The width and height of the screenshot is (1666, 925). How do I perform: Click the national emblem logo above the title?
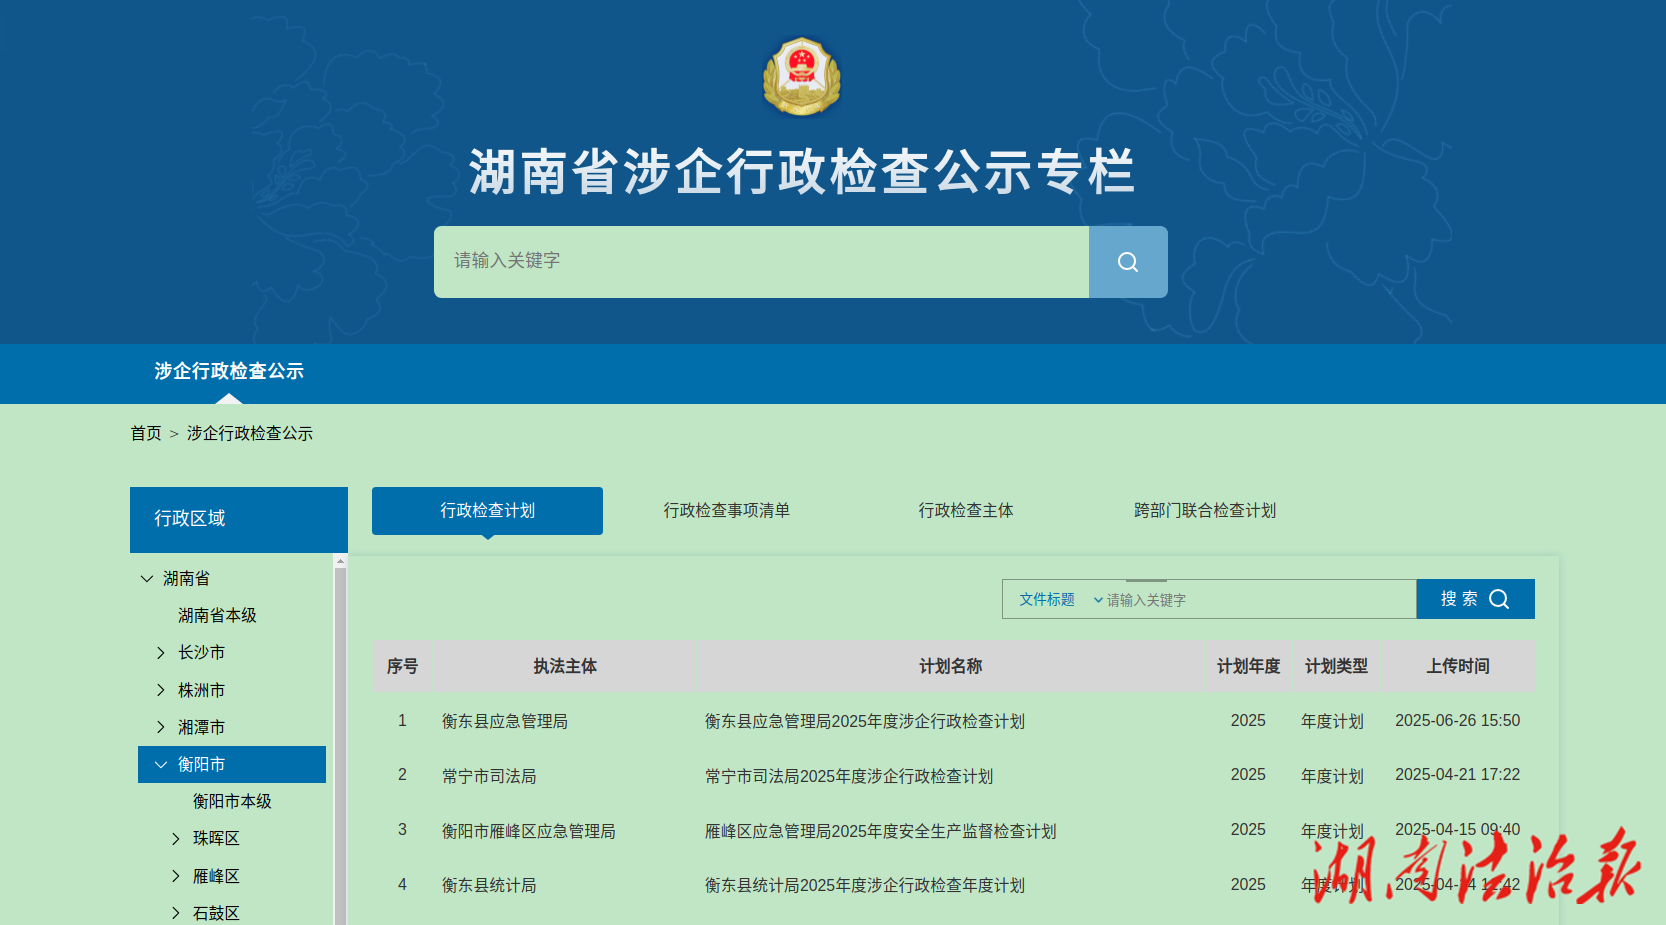pyautogui.click(x=800, y=76)
